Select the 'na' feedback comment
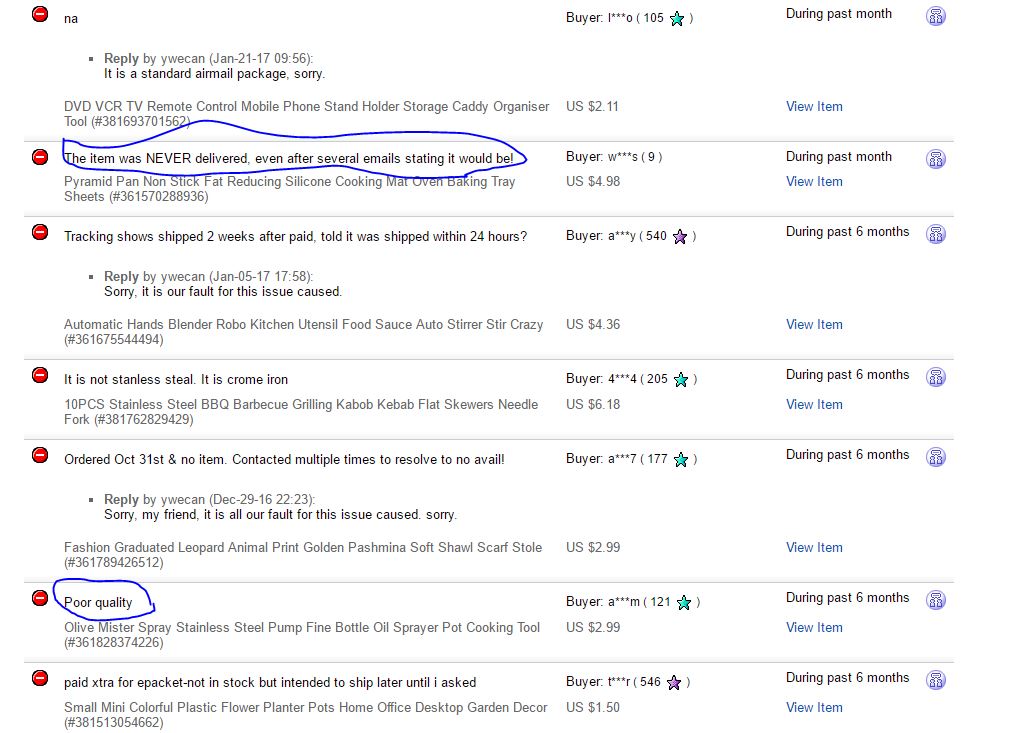This screenshot has width=1021, height=733. click(71, 19)
